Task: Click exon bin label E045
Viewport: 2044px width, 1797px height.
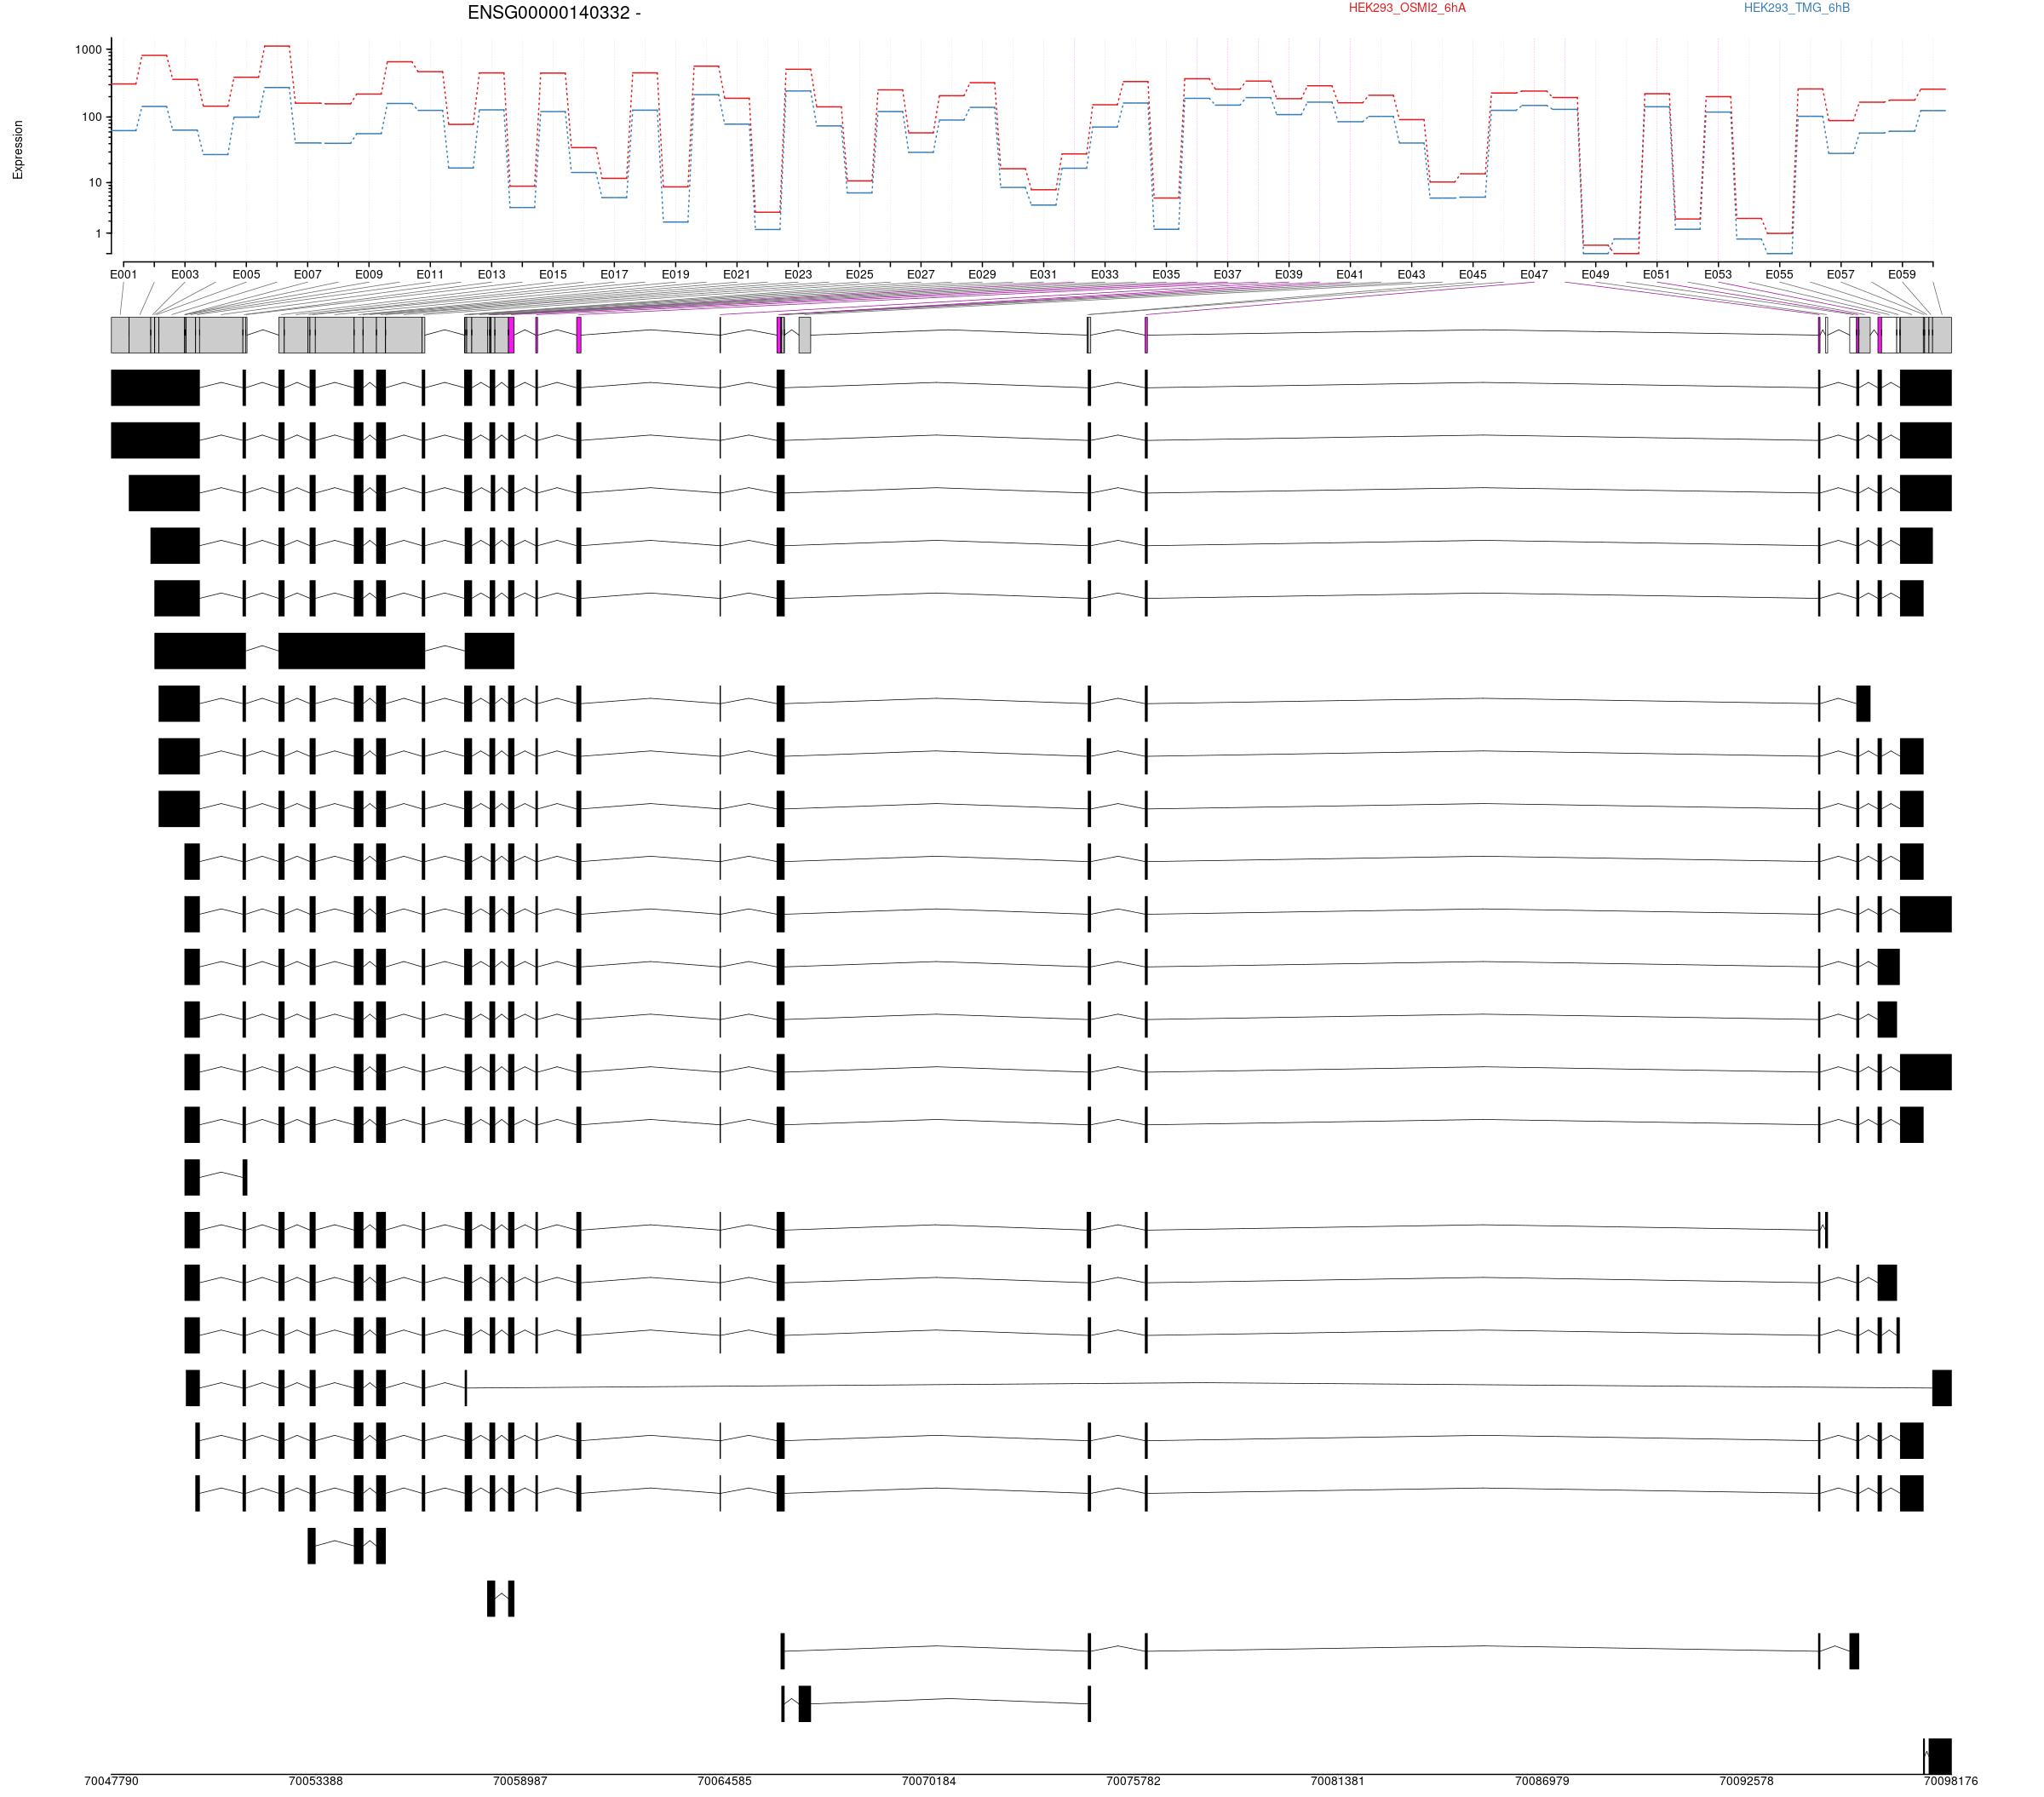Action: pos(1473,274)
